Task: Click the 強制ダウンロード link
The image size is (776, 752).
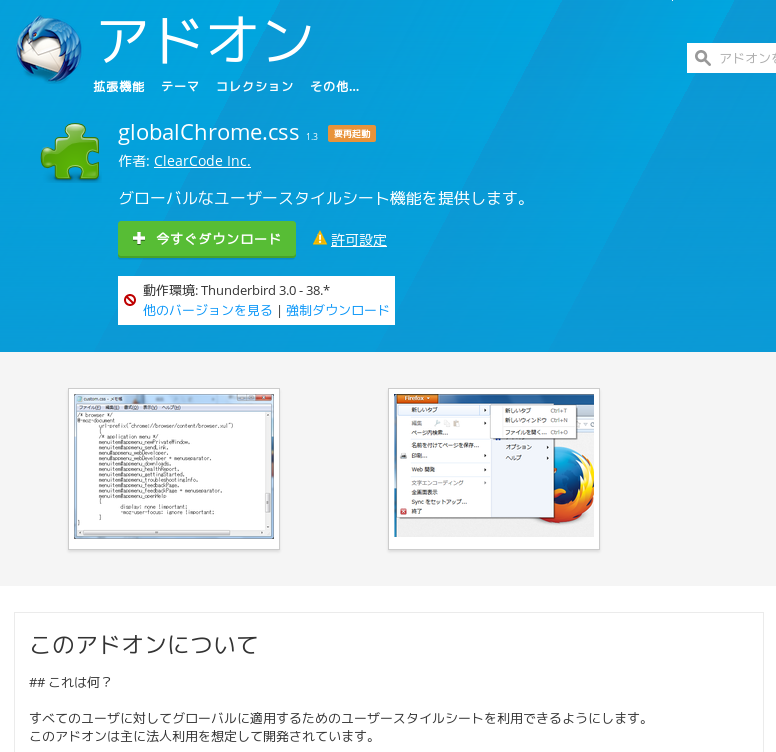Action: click(x=338, y=310)
